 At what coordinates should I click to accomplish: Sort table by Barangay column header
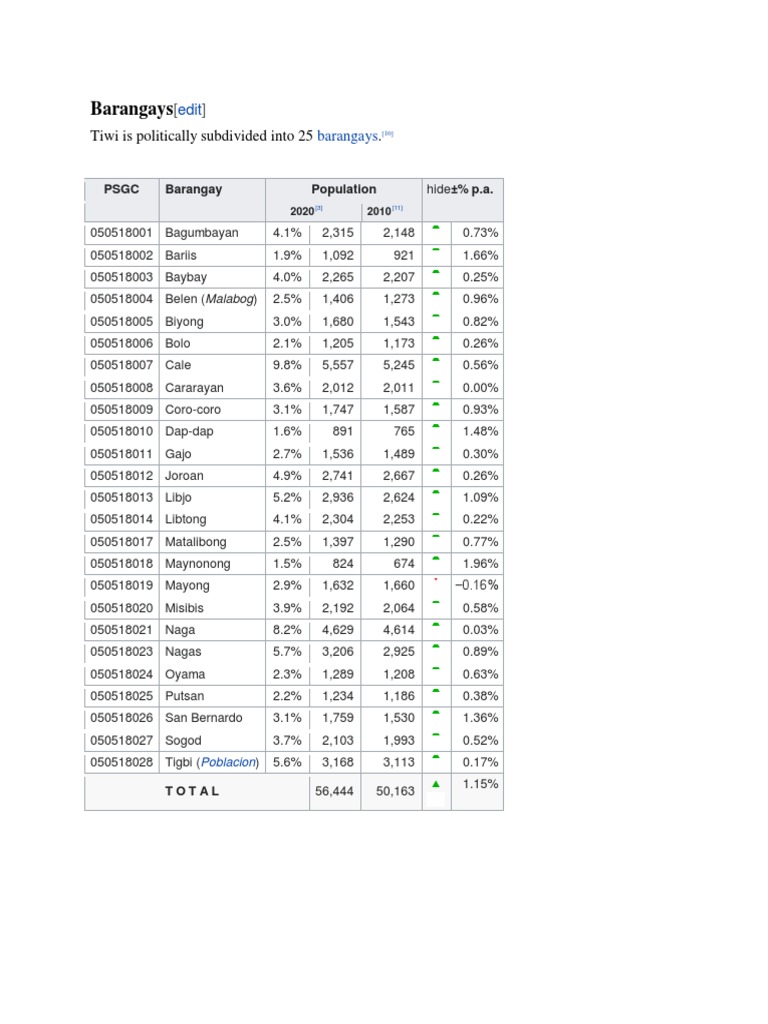coord(193,189)
